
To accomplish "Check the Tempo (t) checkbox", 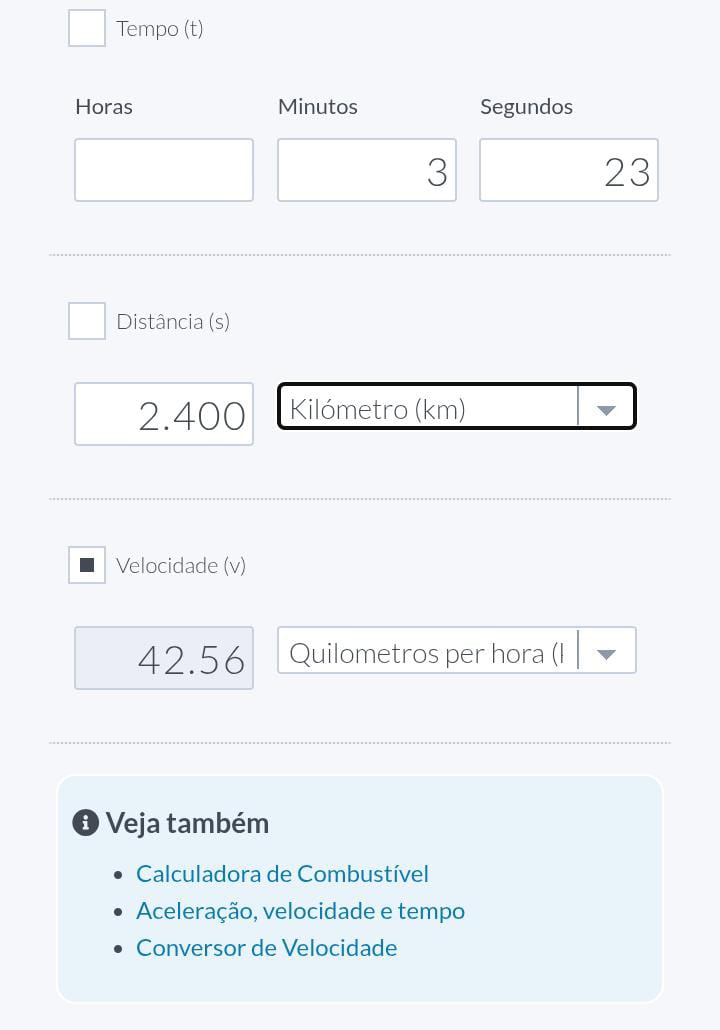I will tap(87, 28).
